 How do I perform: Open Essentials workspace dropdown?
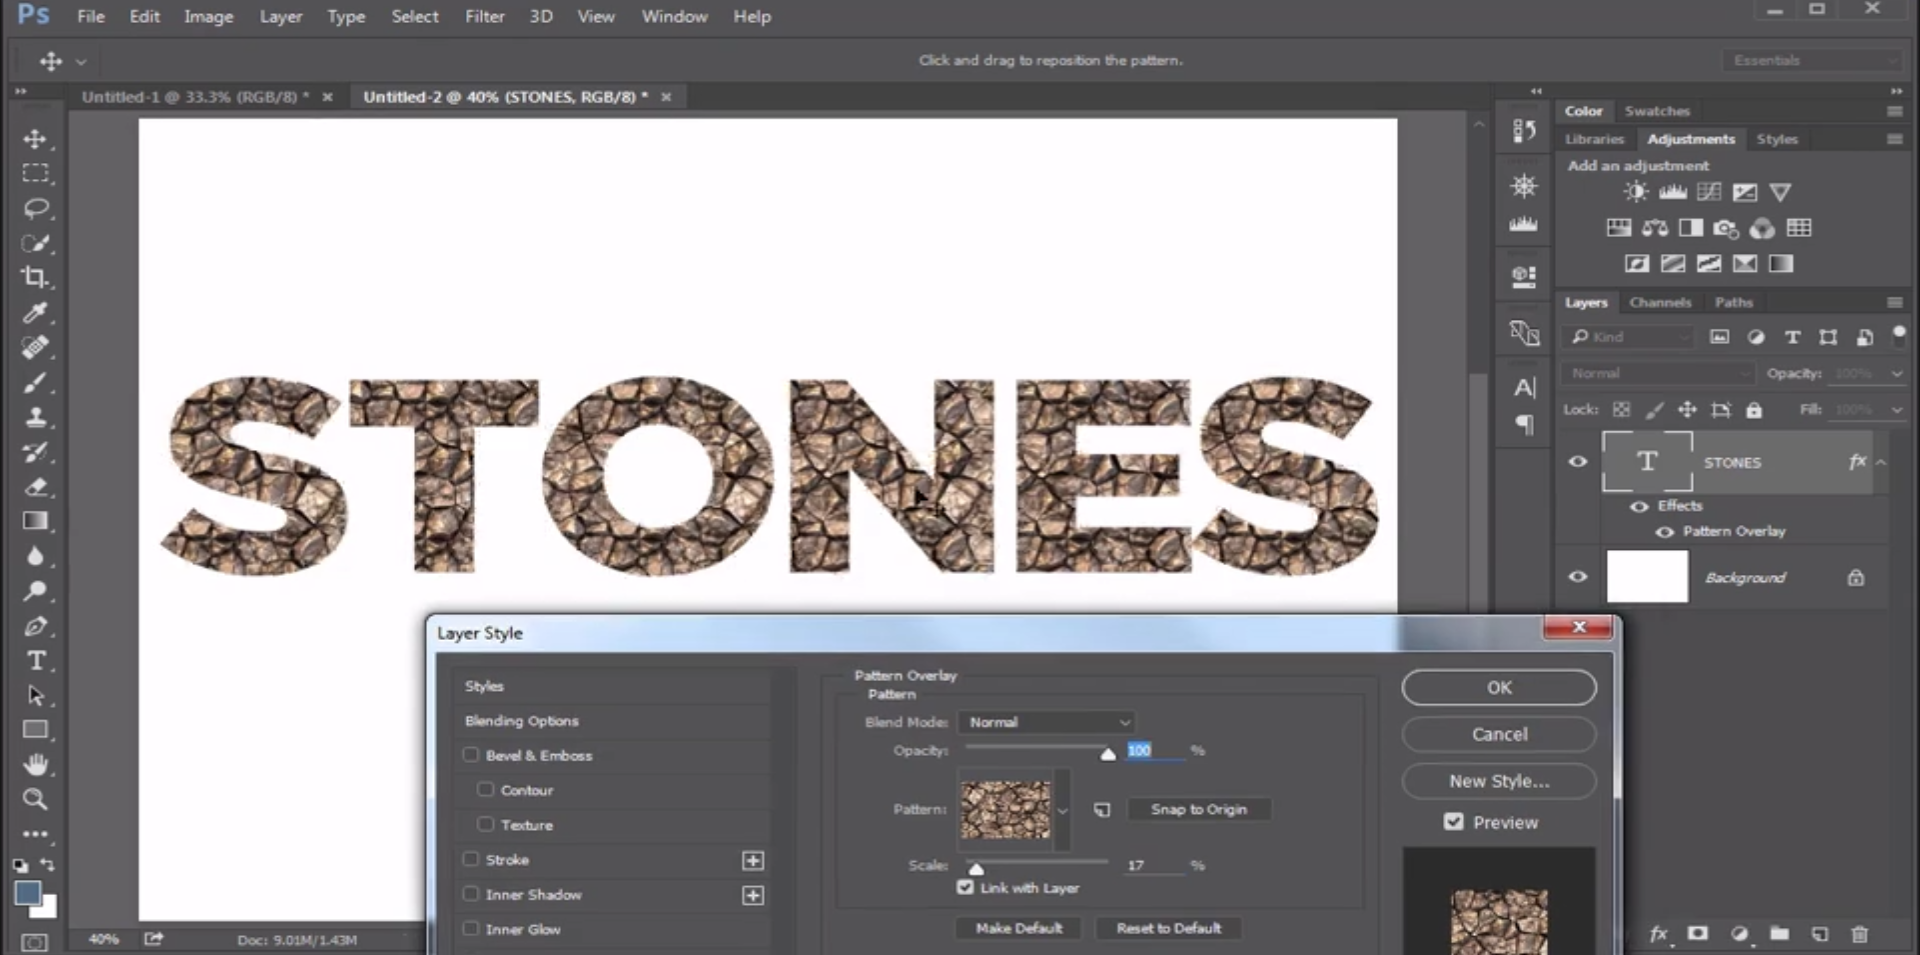point(1811,60)
